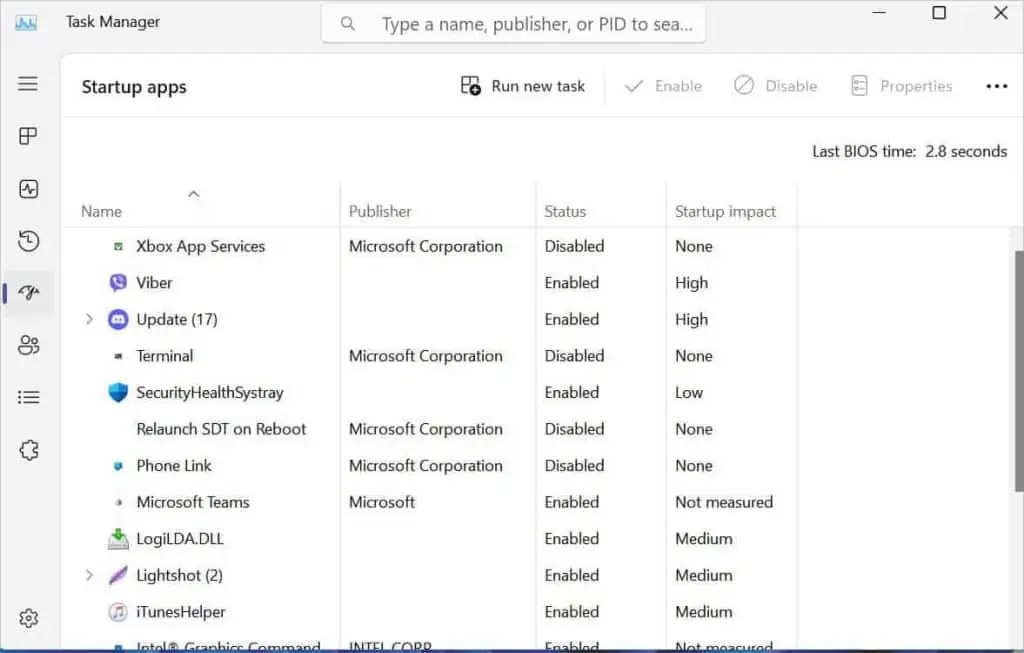Image resolution: width=1024 pixels, height=653 pixels.
Task: Click the Task Manager logo icon
Action: 25,22
